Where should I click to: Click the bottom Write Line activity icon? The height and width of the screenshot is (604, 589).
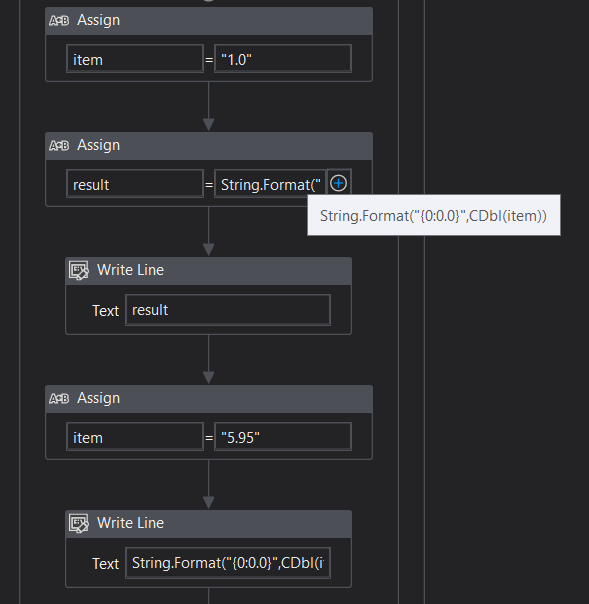pos(79,523)
